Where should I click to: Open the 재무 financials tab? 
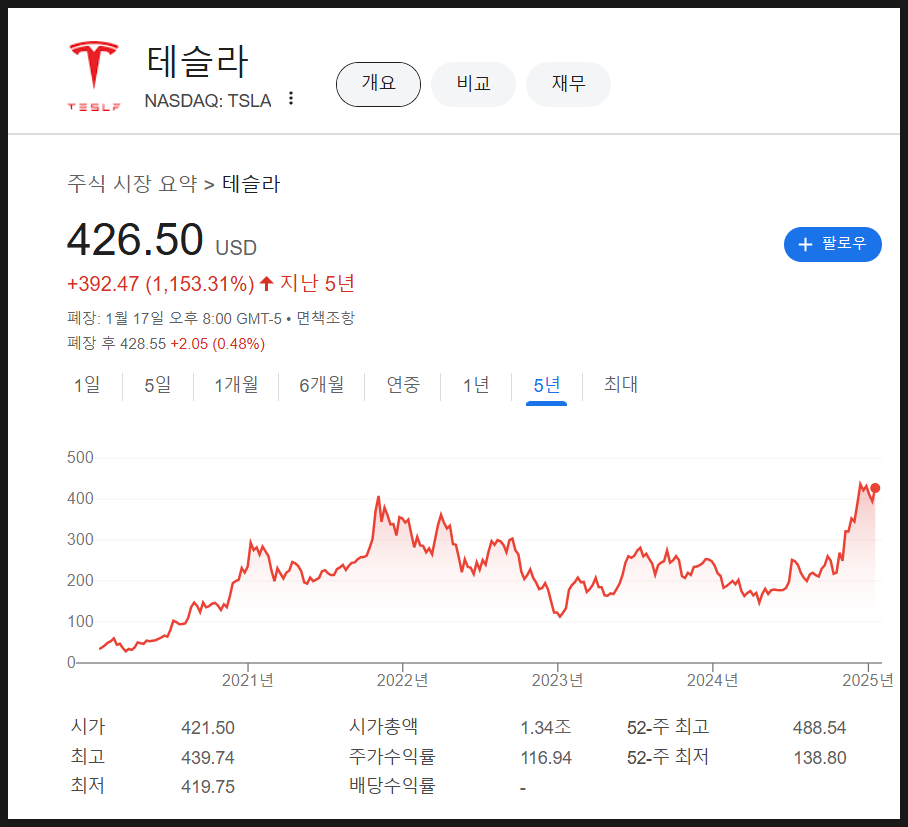568,85
